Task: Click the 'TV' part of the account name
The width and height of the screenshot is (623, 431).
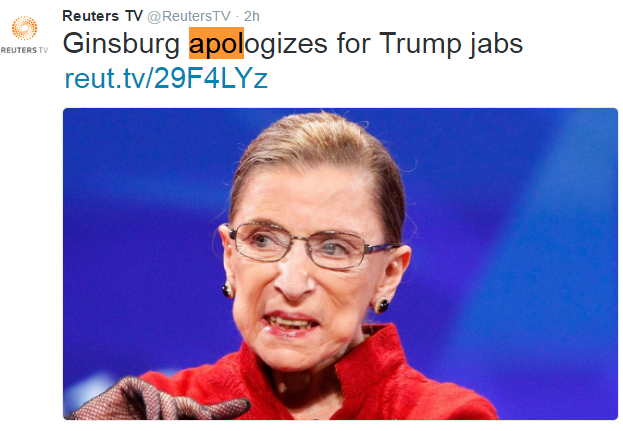Action: [x=134, y=16]
